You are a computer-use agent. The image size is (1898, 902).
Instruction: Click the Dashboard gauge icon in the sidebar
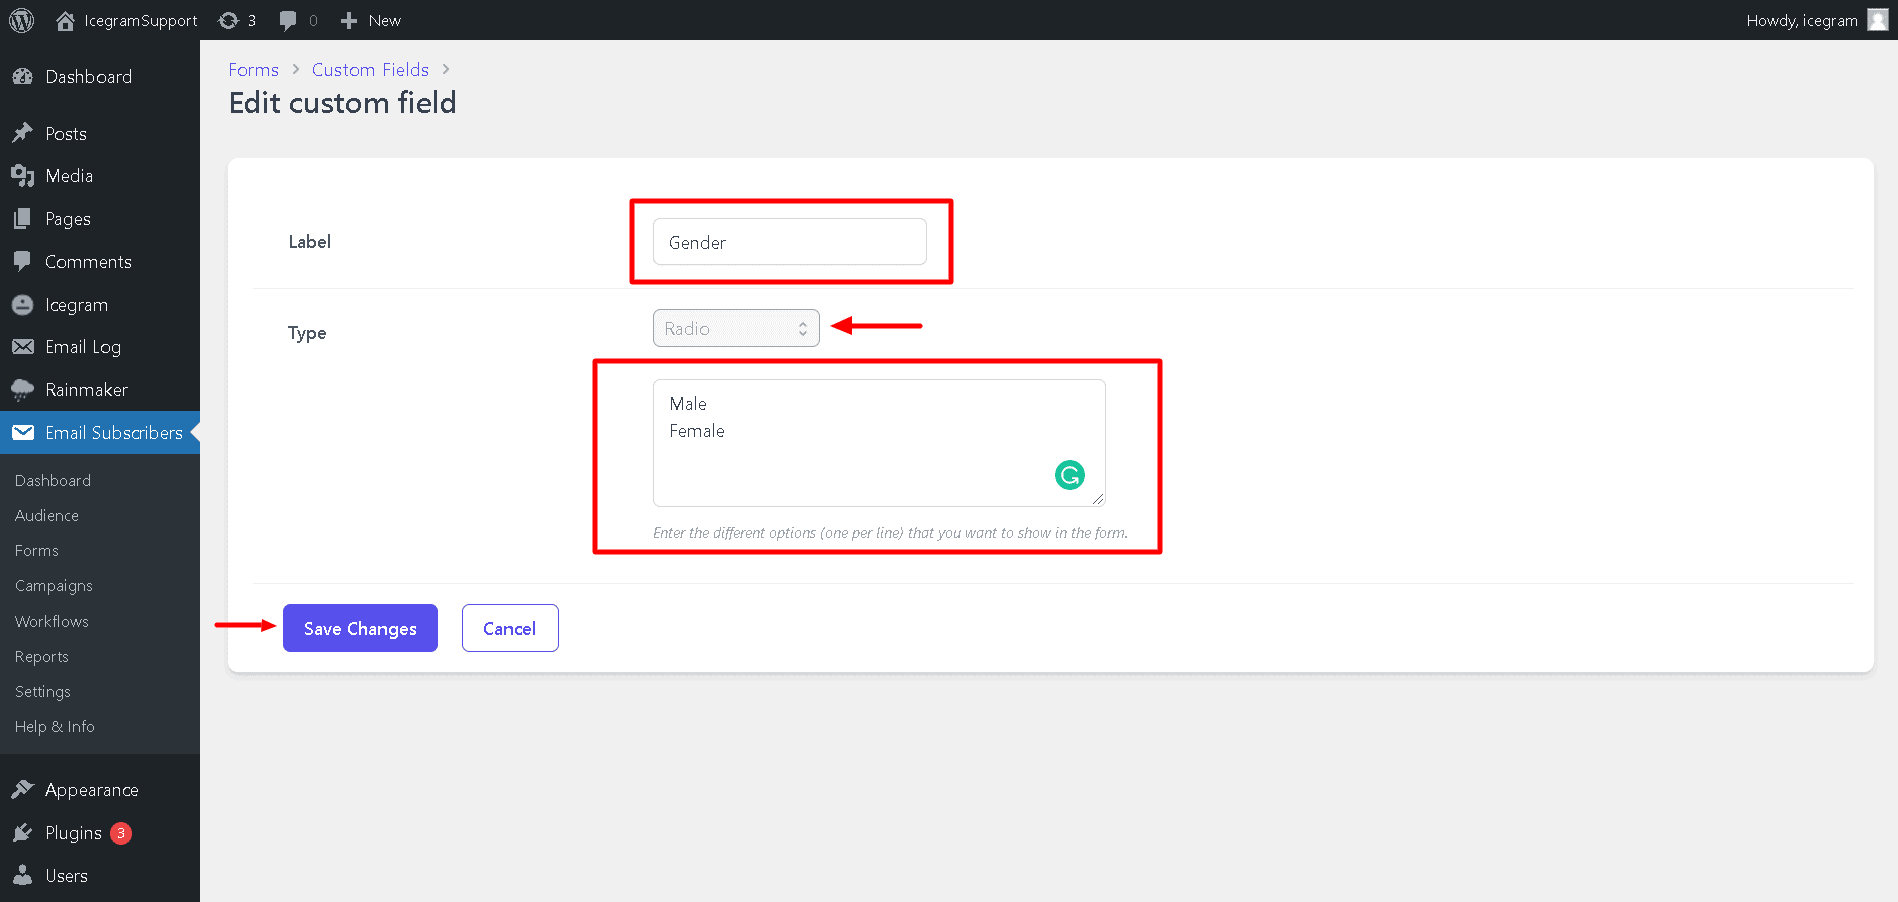(x=22, y=77)
